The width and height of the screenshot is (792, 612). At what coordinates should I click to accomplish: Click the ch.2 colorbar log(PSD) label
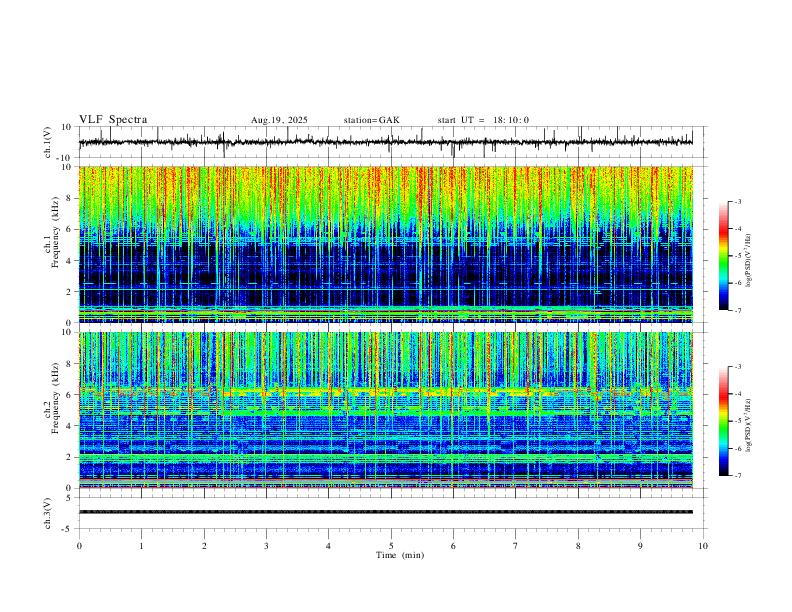click(x=749, y=425)
